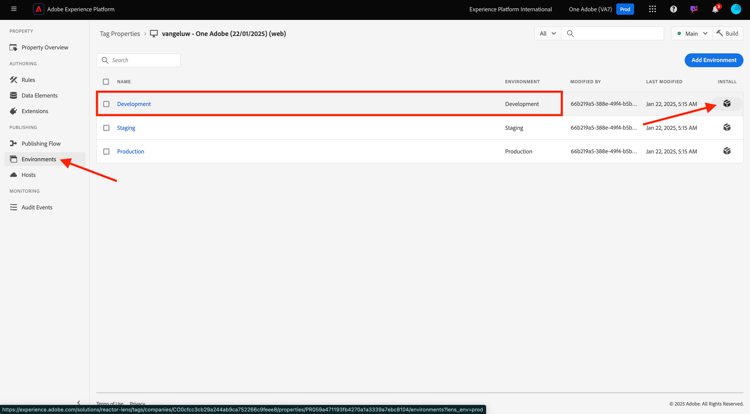Collapse the left sidebar with the chevron

(x=79, y=403)
